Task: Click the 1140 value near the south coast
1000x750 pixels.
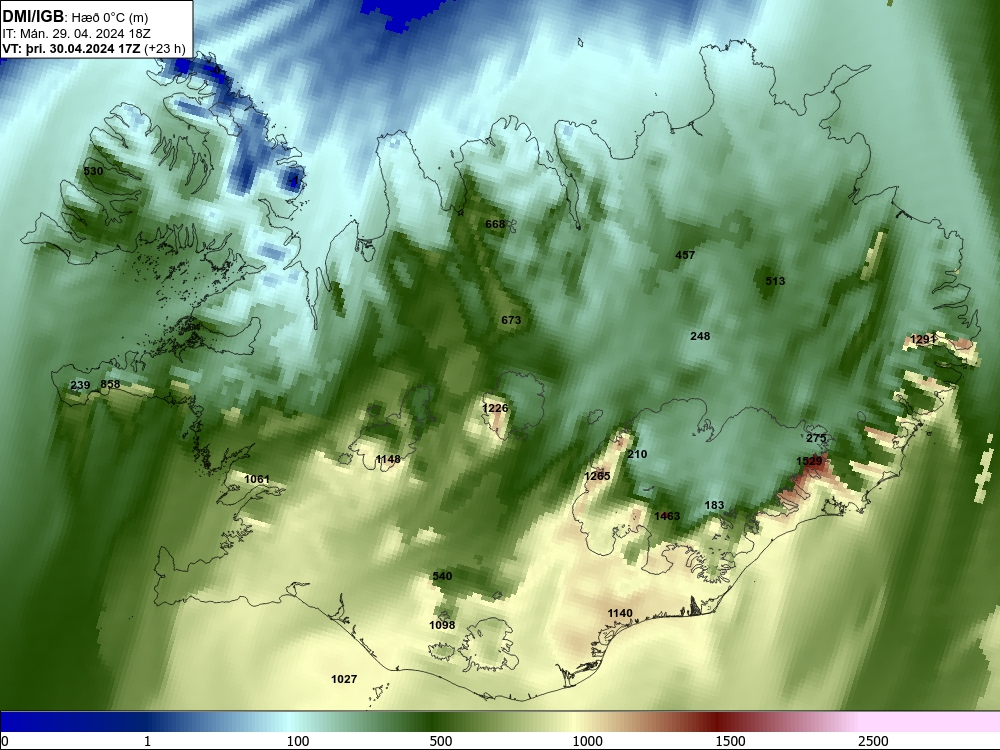Action: point(620,614)
